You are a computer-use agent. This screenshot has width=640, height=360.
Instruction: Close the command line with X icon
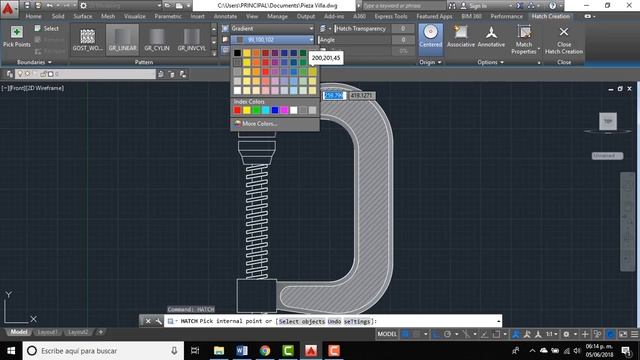point(148,321)
